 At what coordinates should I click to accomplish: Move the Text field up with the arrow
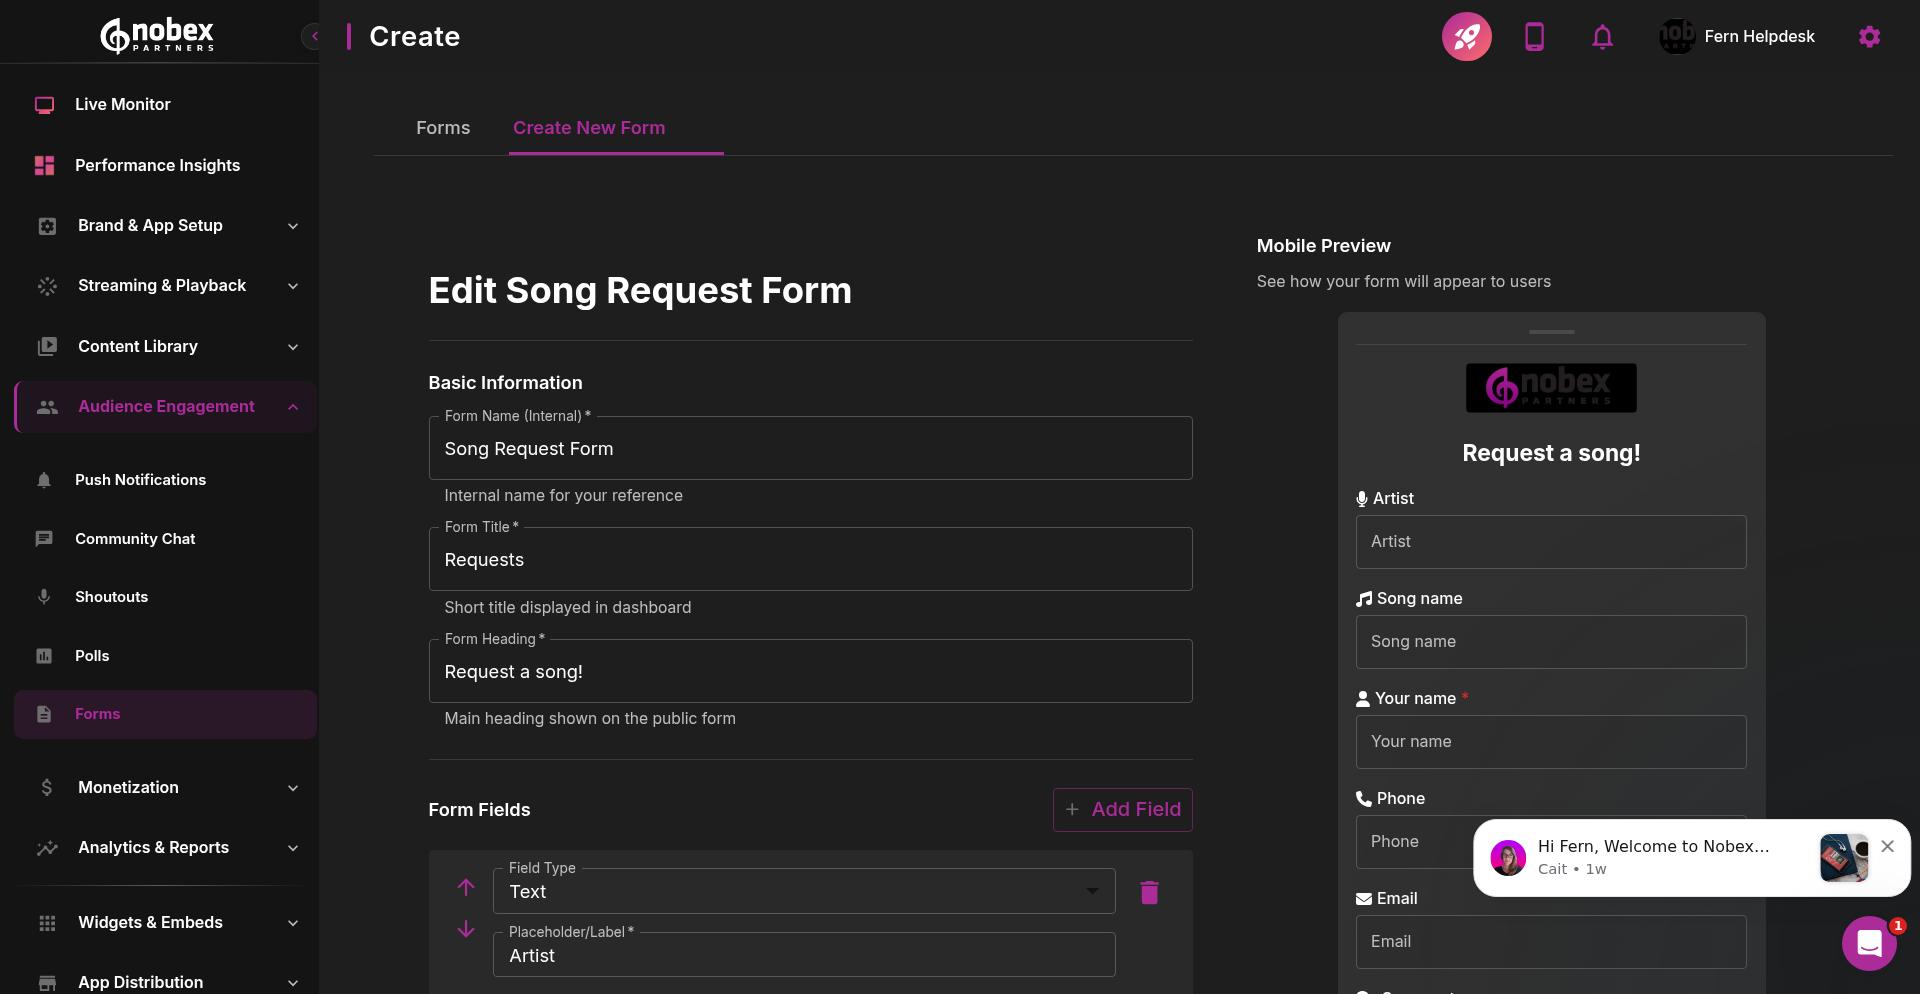[465, 888]
